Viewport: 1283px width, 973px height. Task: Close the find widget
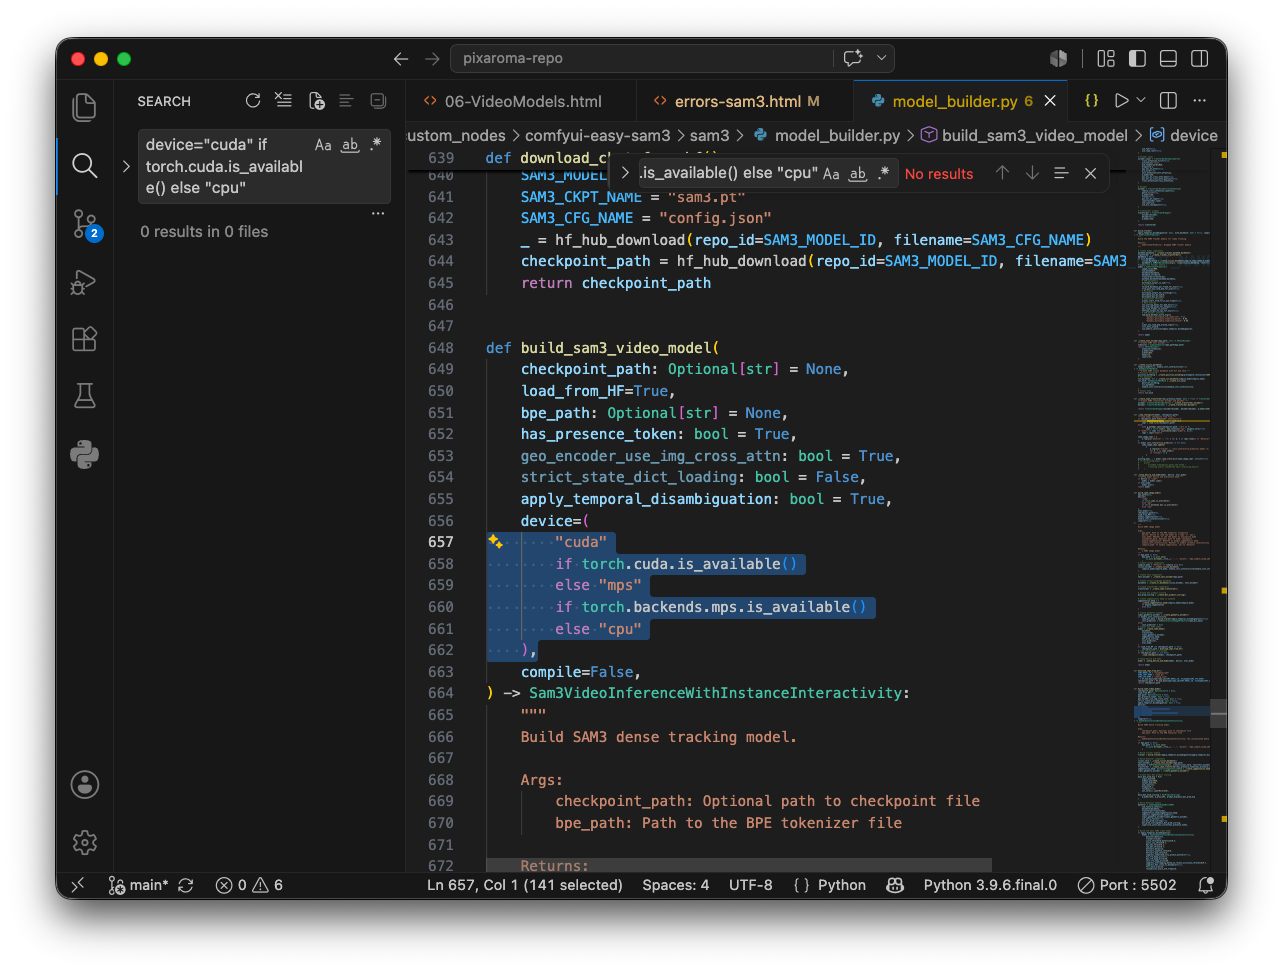pos(1091,173)
